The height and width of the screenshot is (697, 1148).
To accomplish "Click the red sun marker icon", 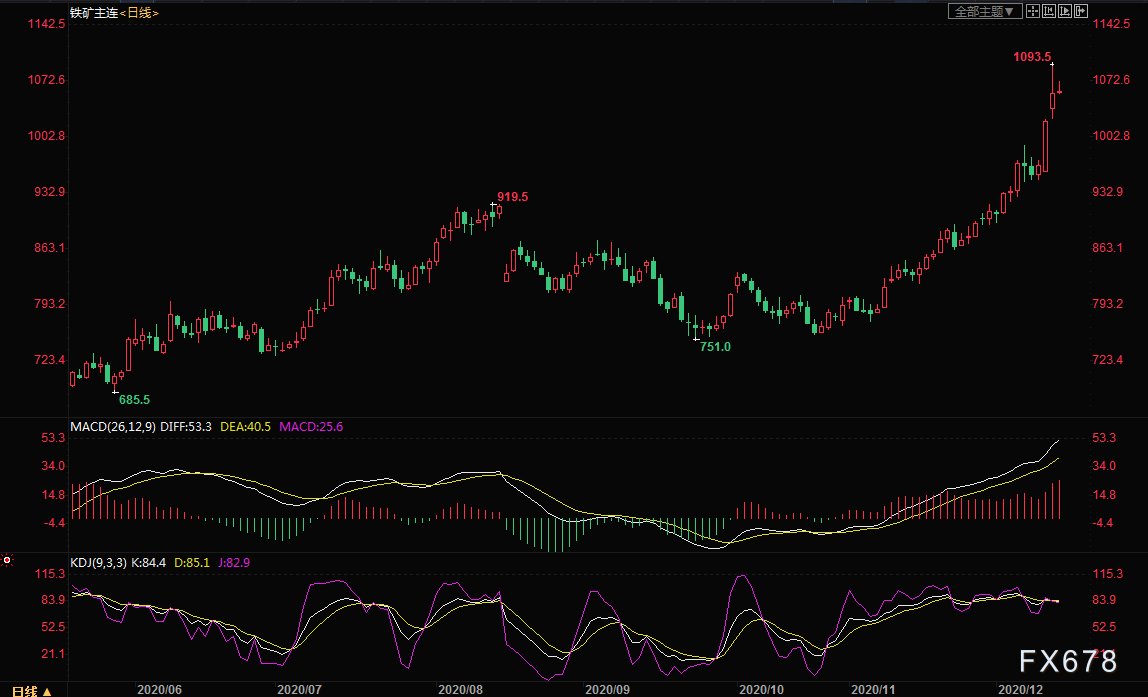I will click(7, 560).
